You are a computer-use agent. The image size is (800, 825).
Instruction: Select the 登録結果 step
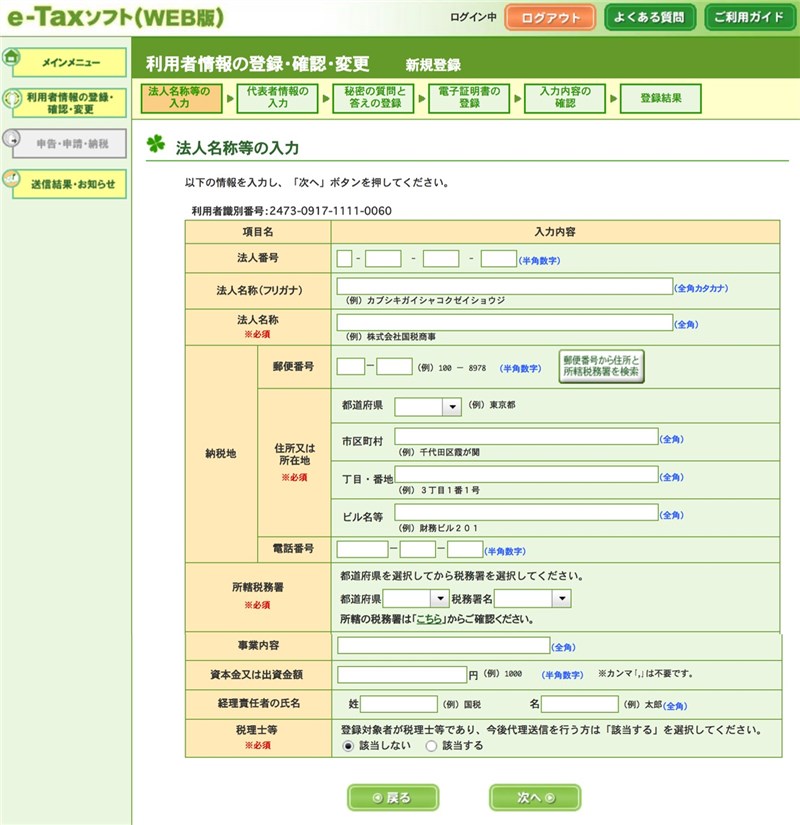coord(661,98)
